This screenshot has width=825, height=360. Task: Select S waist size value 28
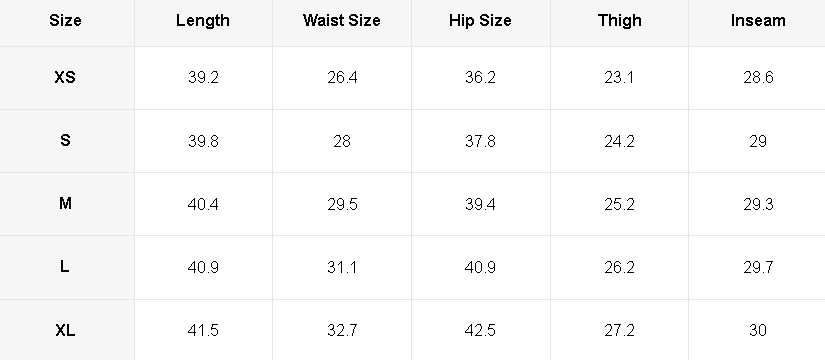(x=341, y=141)
